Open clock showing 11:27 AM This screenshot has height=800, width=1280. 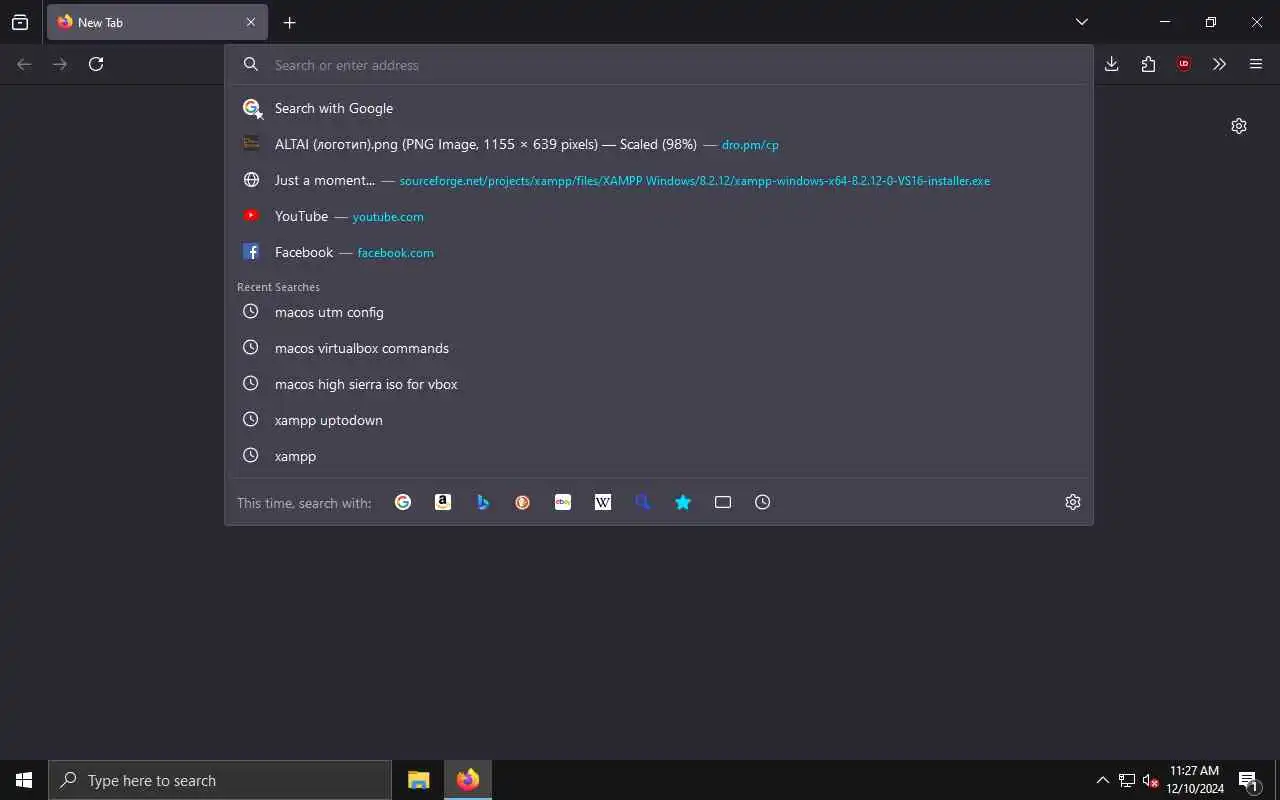(x=1194, y=780)
